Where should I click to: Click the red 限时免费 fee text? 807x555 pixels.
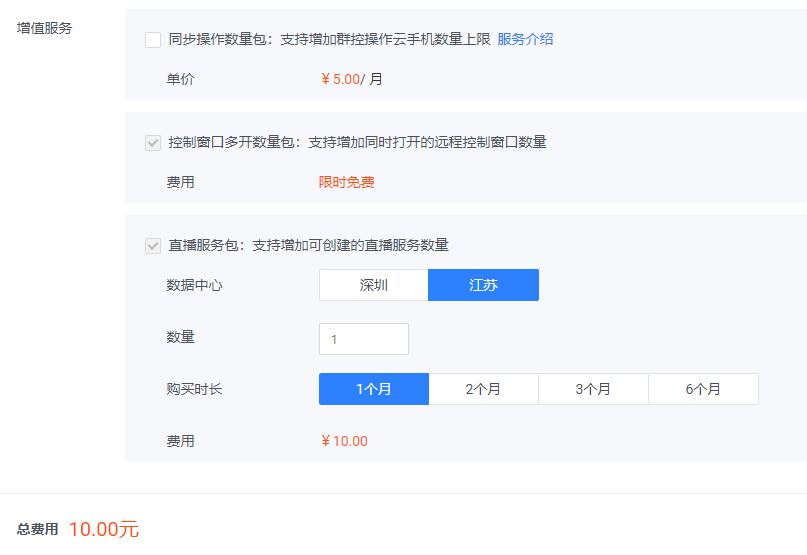pyautogui.click(x=346, y=183)
